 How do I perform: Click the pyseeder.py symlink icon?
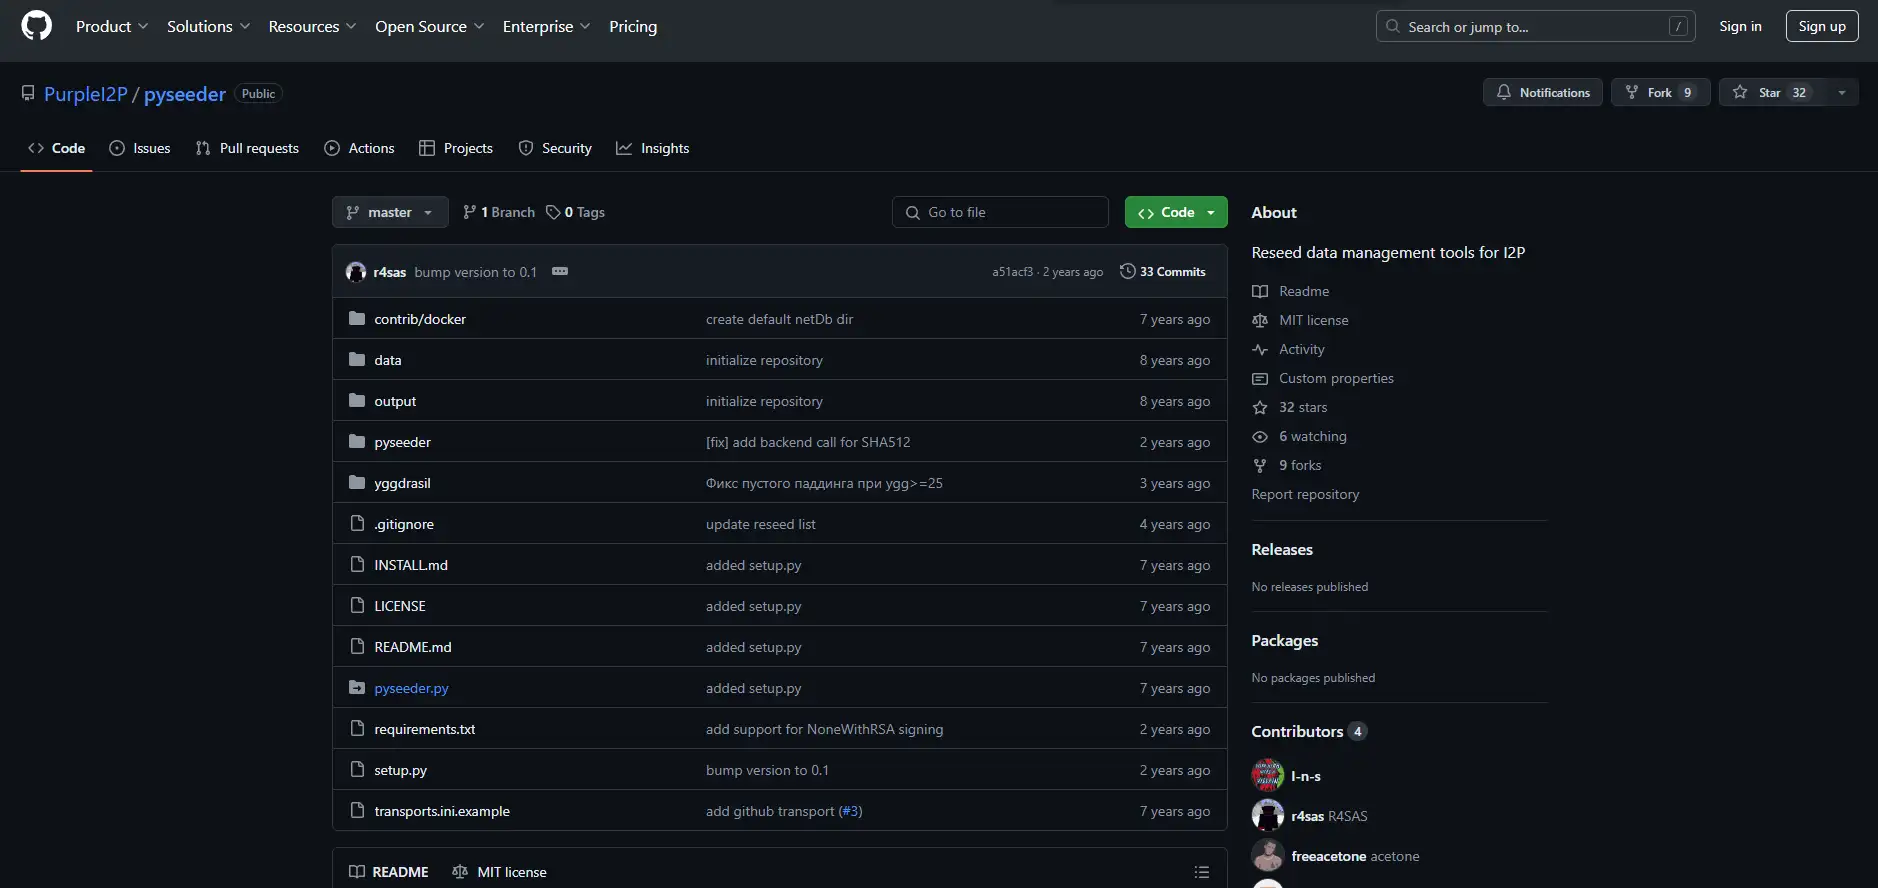click(357, 688)
